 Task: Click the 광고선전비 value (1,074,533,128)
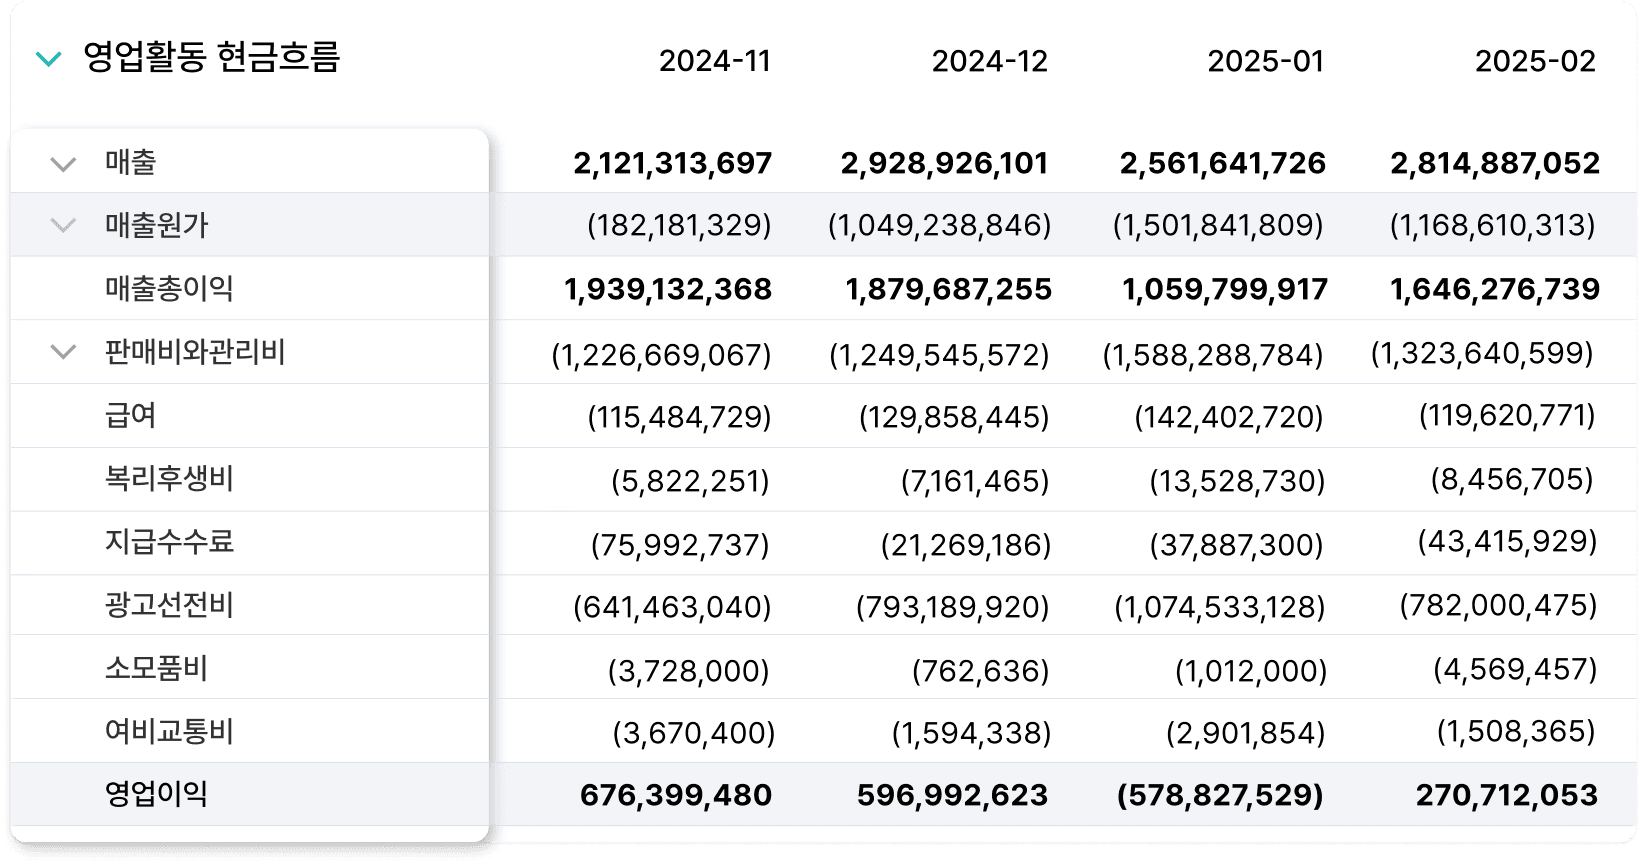pos(1219,607)
